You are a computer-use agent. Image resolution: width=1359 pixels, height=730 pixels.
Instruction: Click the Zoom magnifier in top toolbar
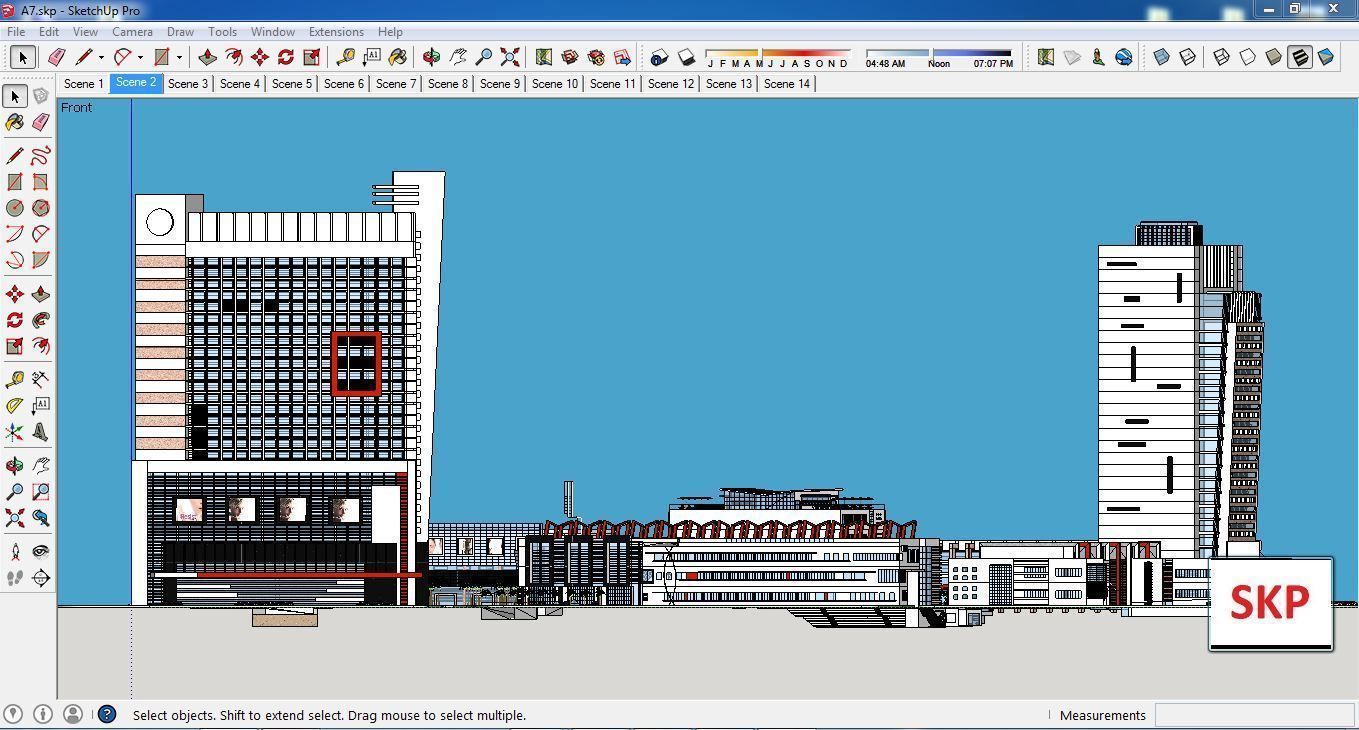click(484, 57)
